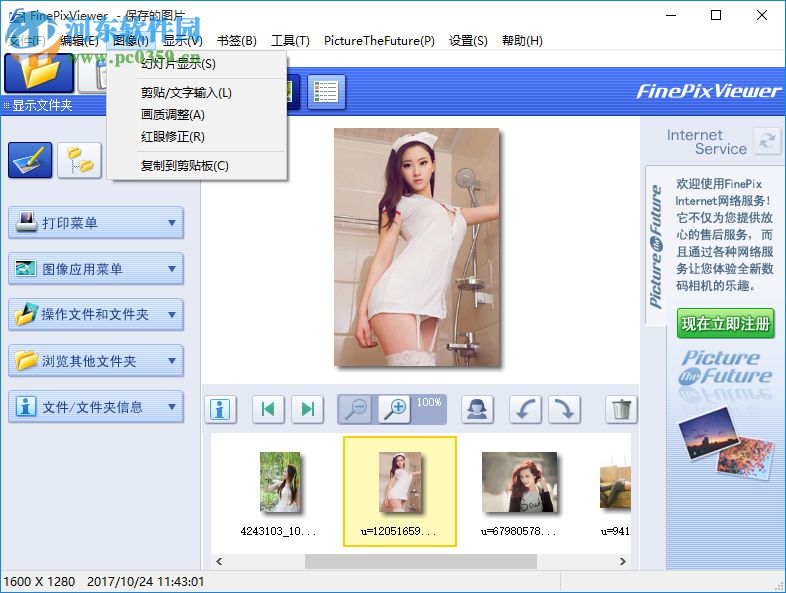
Task: Expand the 打印菜单 dropdown arrow
Action: click(172, 223)
